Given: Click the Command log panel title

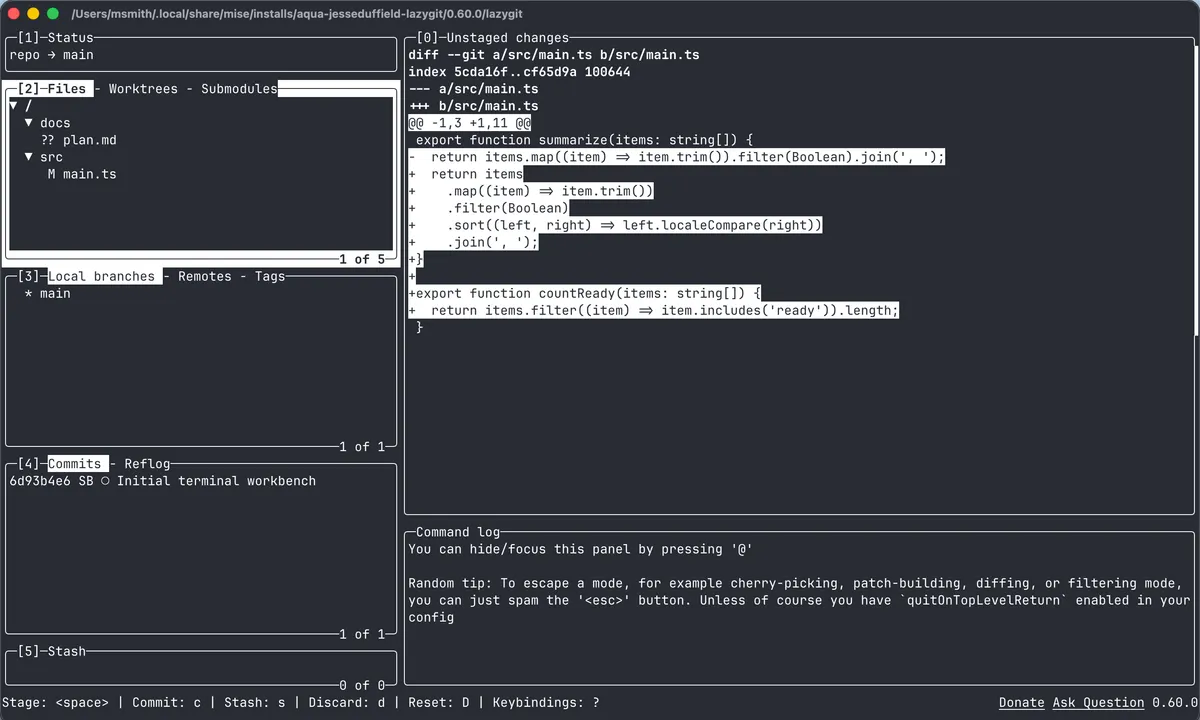Looking at the screenshot, I should 458,532.
